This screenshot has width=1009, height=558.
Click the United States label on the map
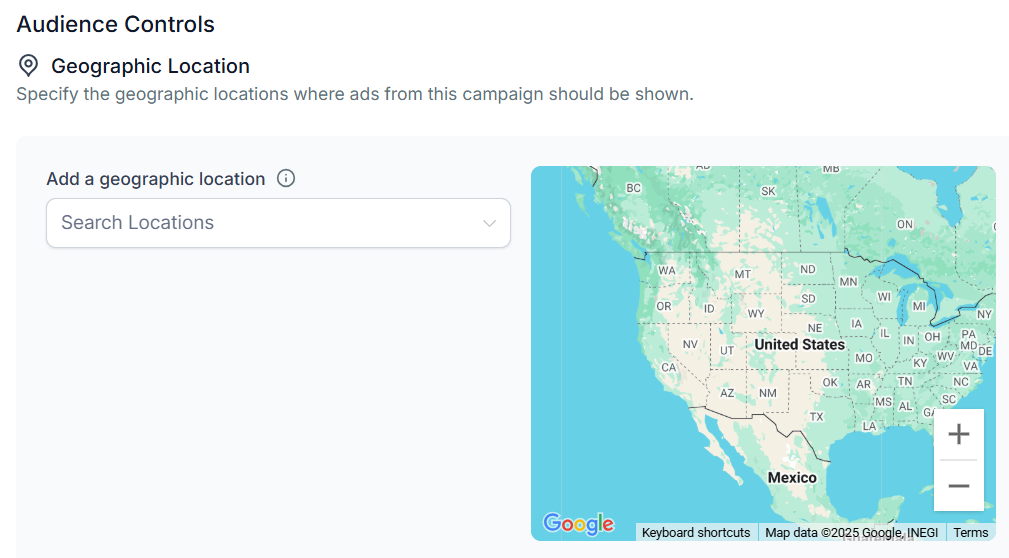[799, 345]
